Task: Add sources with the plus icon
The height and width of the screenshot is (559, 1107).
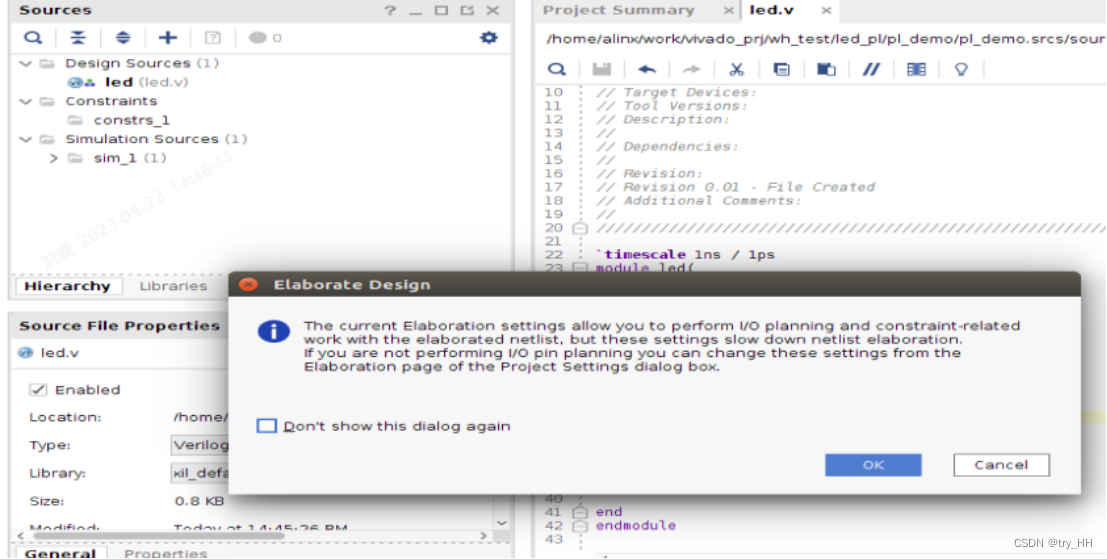Action: (167, 37)
